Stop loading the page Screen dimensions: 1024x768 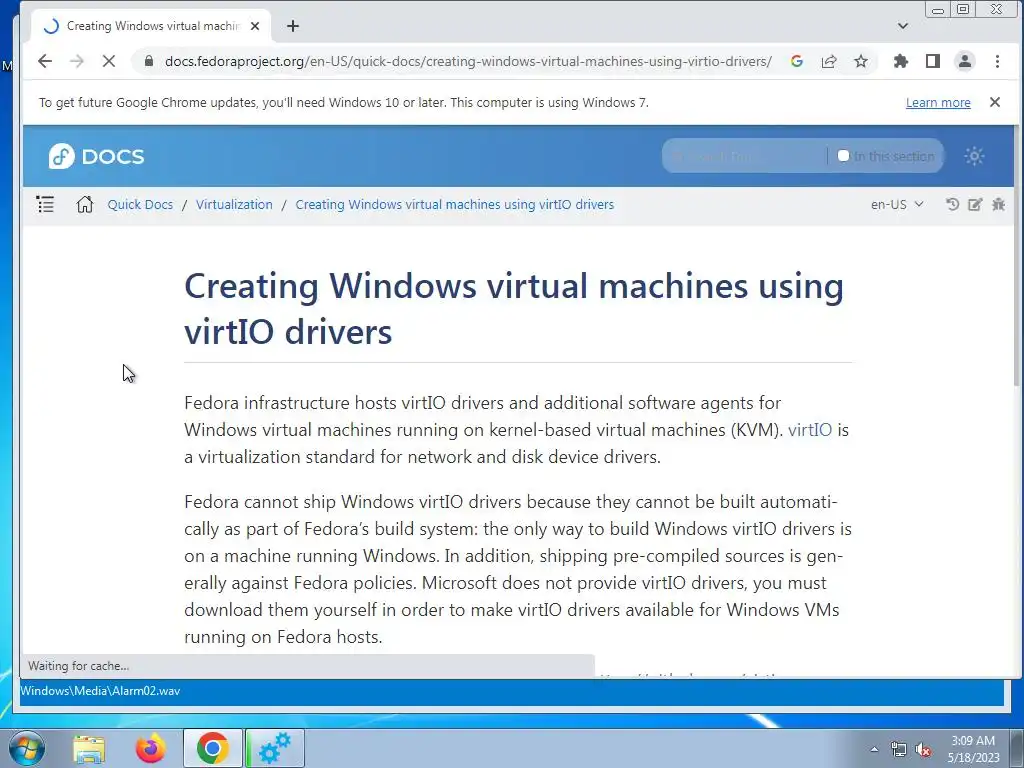tap(108, 61)
